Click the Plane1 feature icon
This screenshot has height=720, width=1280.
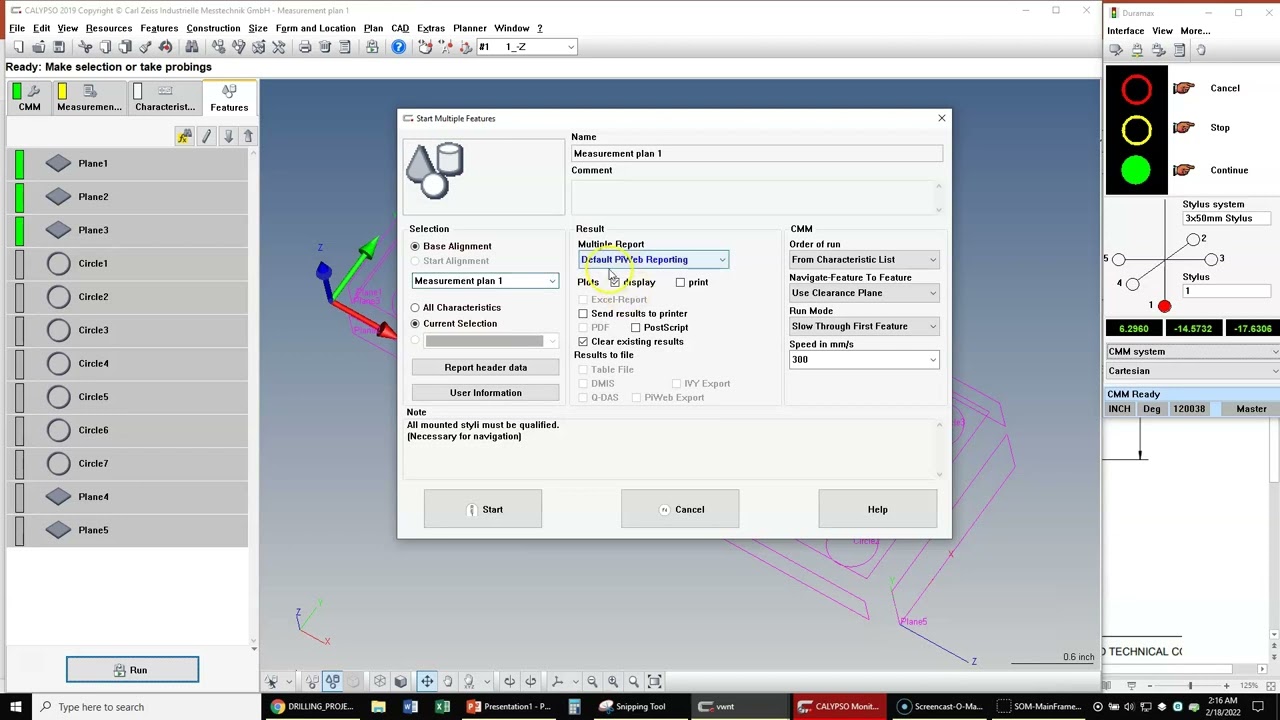point(58,163)
